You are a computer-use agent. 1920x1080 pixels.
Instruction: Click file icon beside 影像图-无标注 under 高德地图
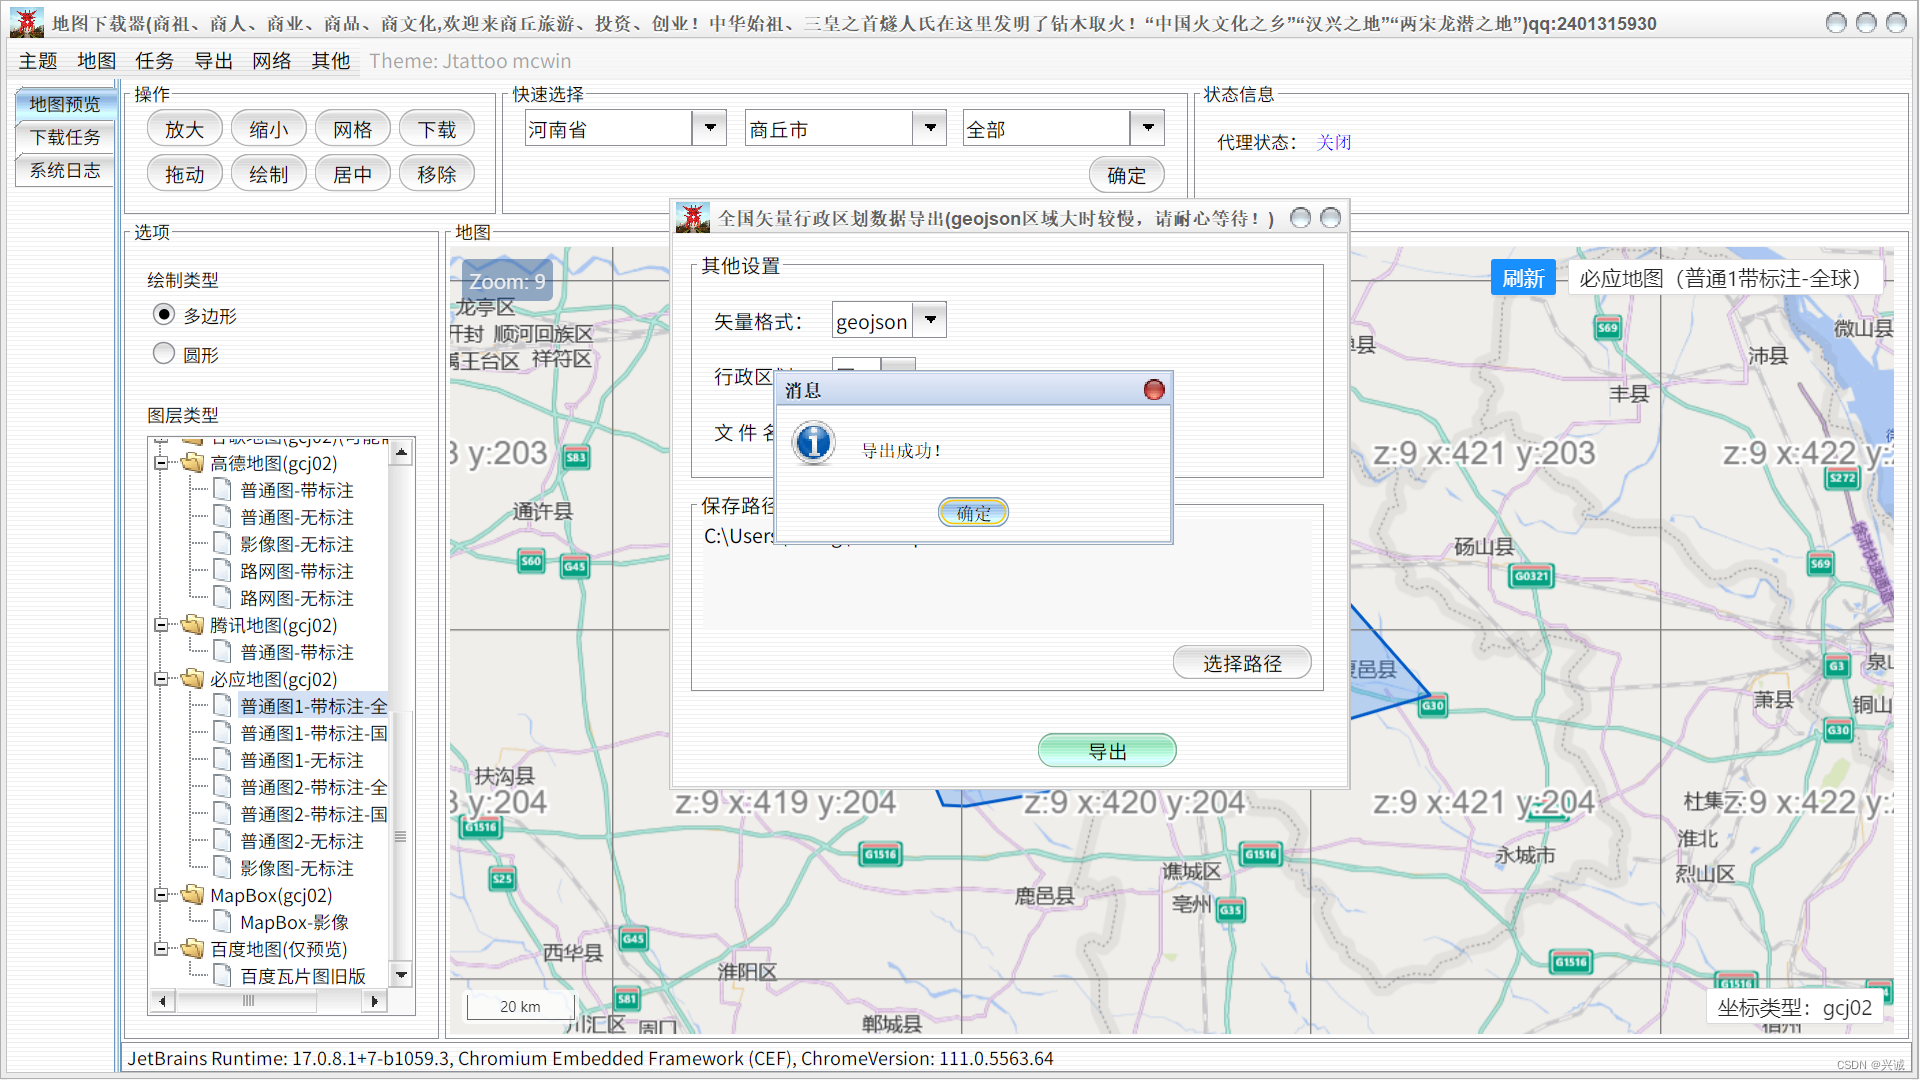223,544
